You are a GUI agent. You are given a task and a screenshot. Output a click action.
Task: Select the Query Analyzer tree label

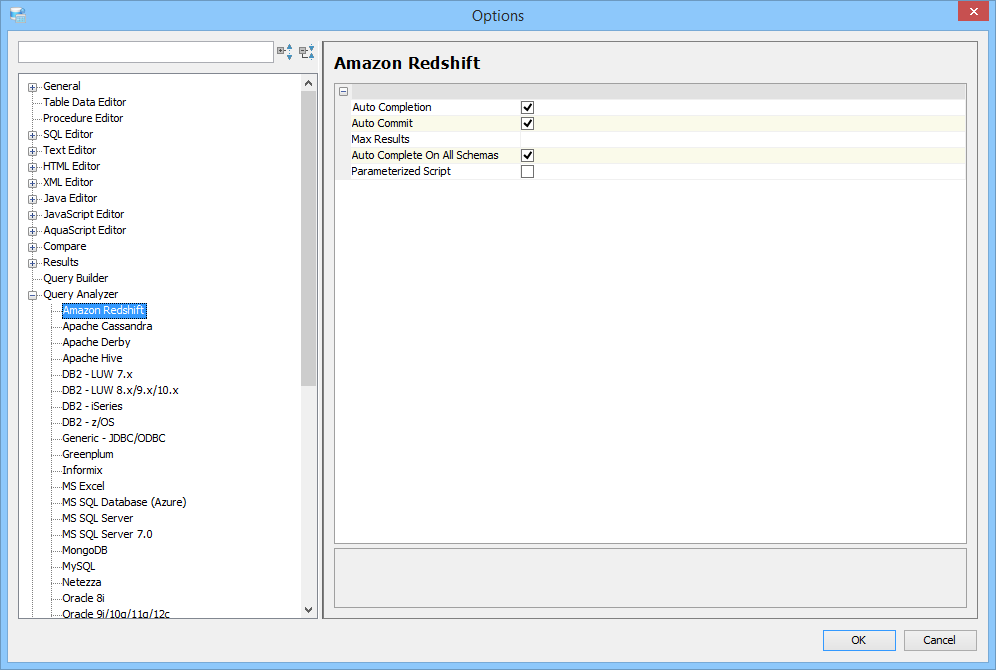tap(81, 295)
